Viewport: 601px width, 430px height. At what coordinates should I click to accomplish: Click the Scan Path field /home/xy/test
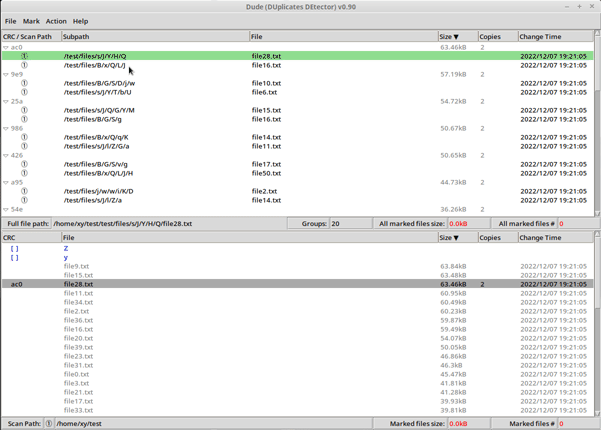pos(213,423)
